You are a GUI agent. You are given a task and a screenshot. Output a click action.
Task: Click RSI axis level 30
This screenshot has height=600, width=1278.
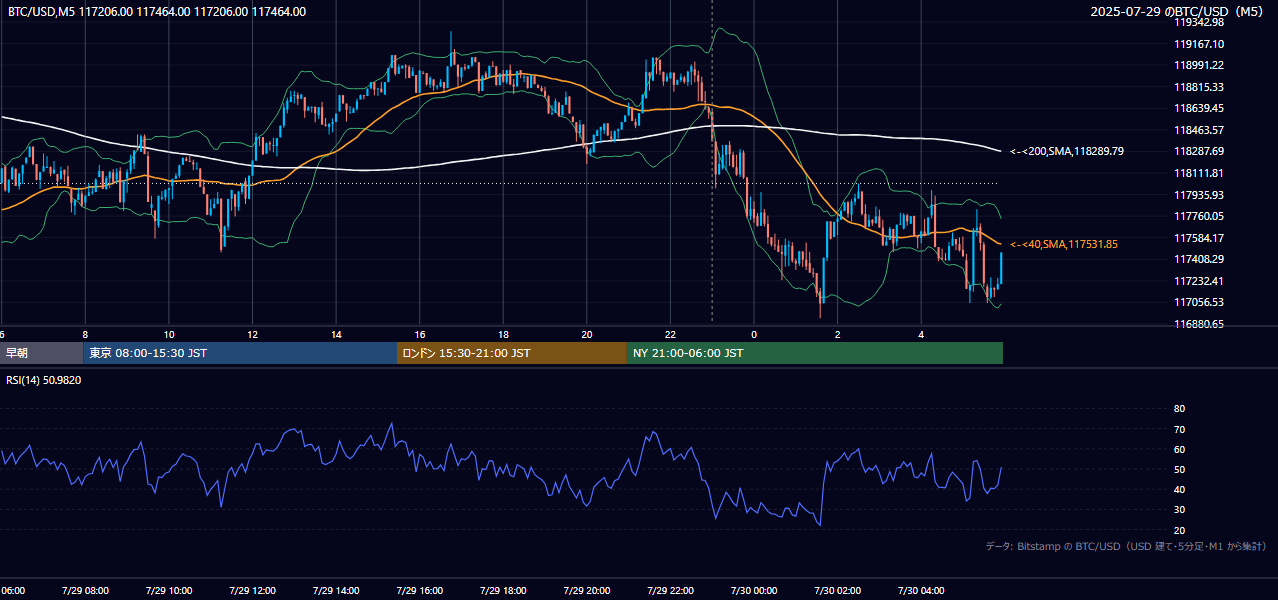point(1179,510)
